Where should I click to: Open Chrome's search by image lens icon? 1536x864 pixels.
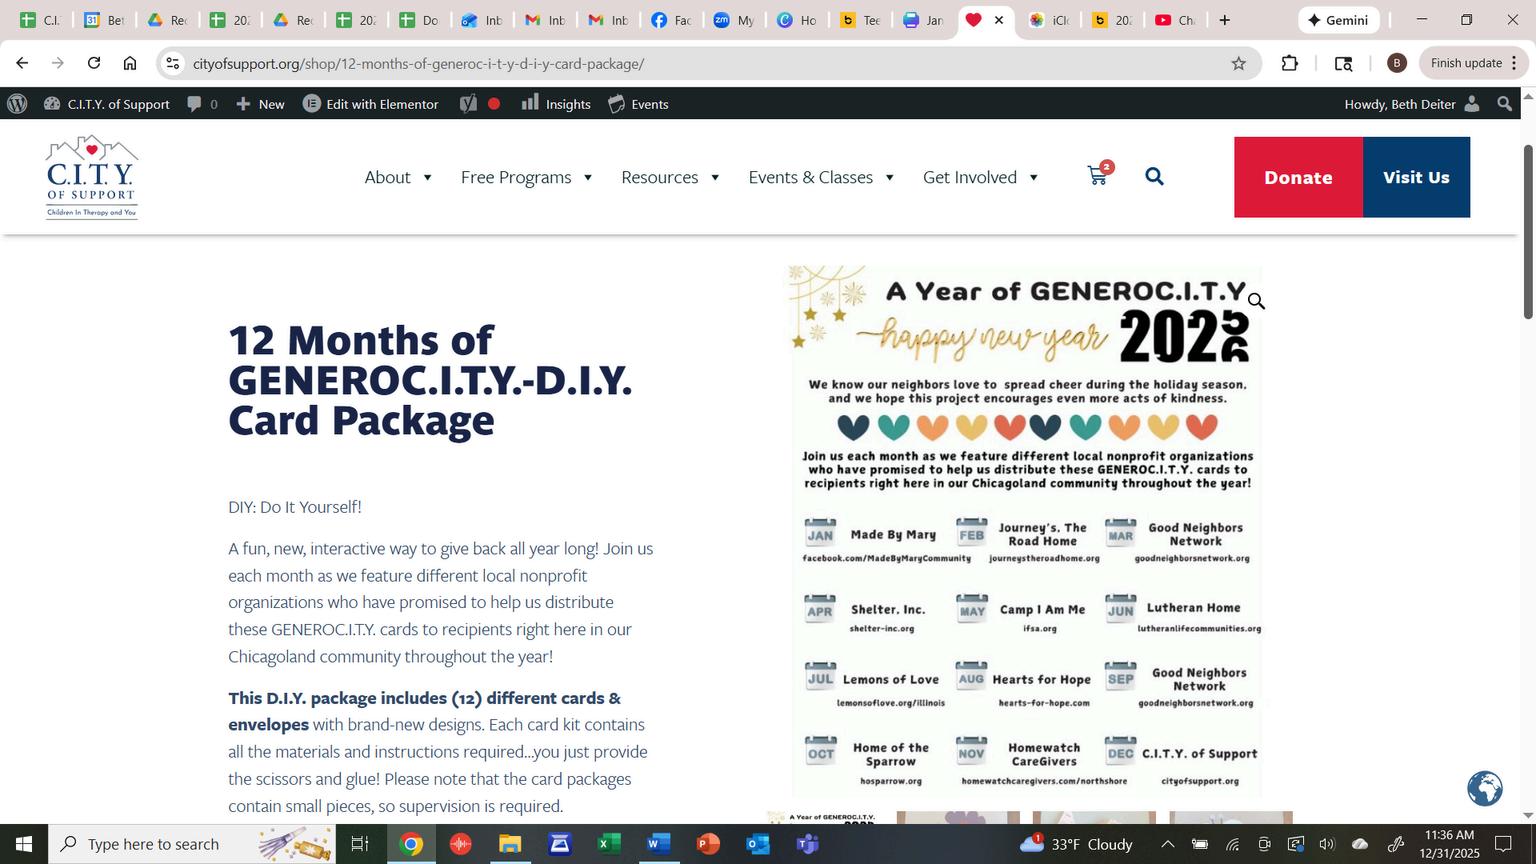click(x=1344, y=63)
